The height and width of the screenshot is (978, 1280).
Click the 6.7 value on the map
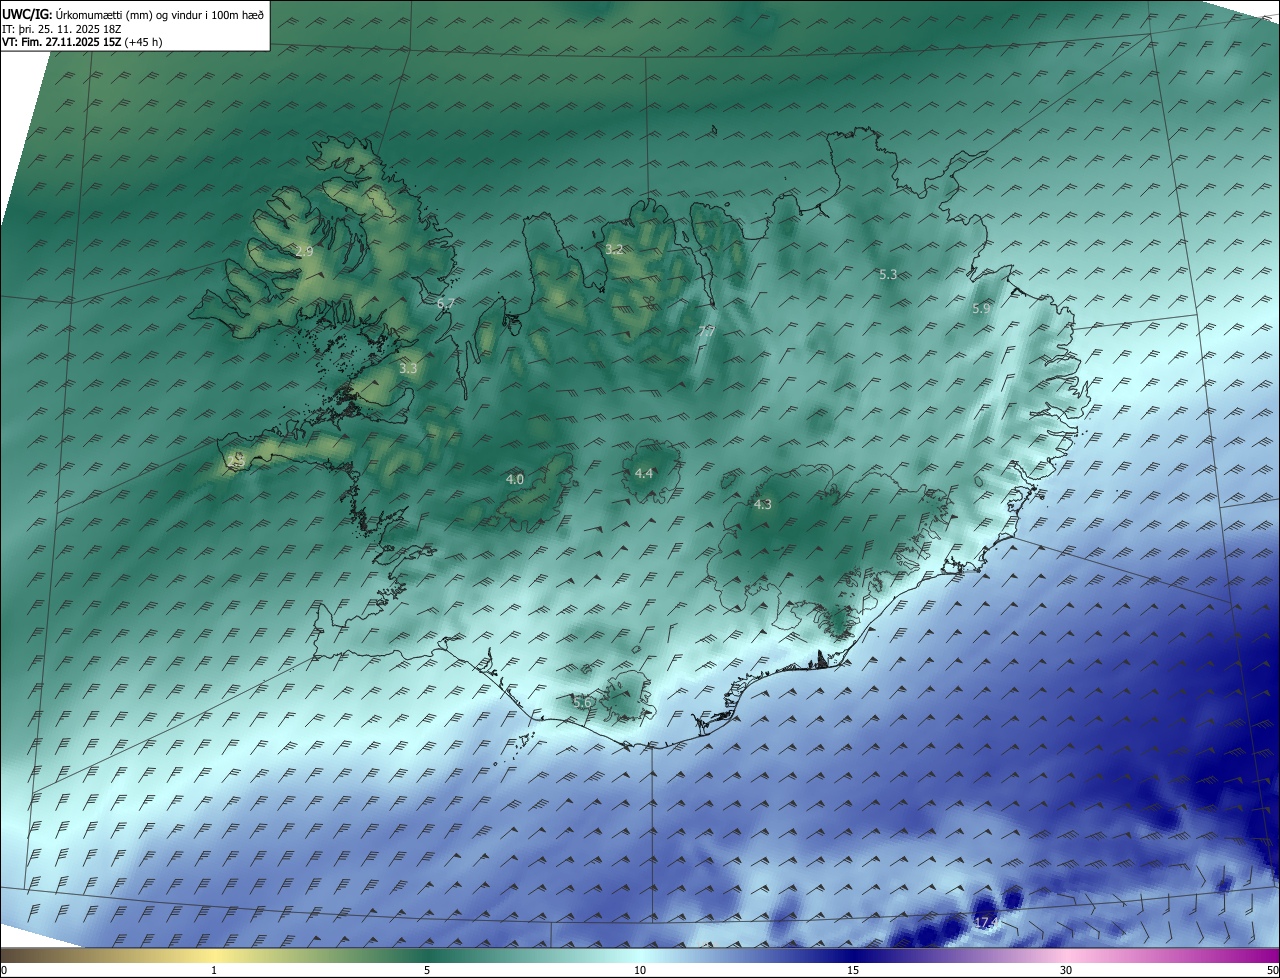click(446, 303)
